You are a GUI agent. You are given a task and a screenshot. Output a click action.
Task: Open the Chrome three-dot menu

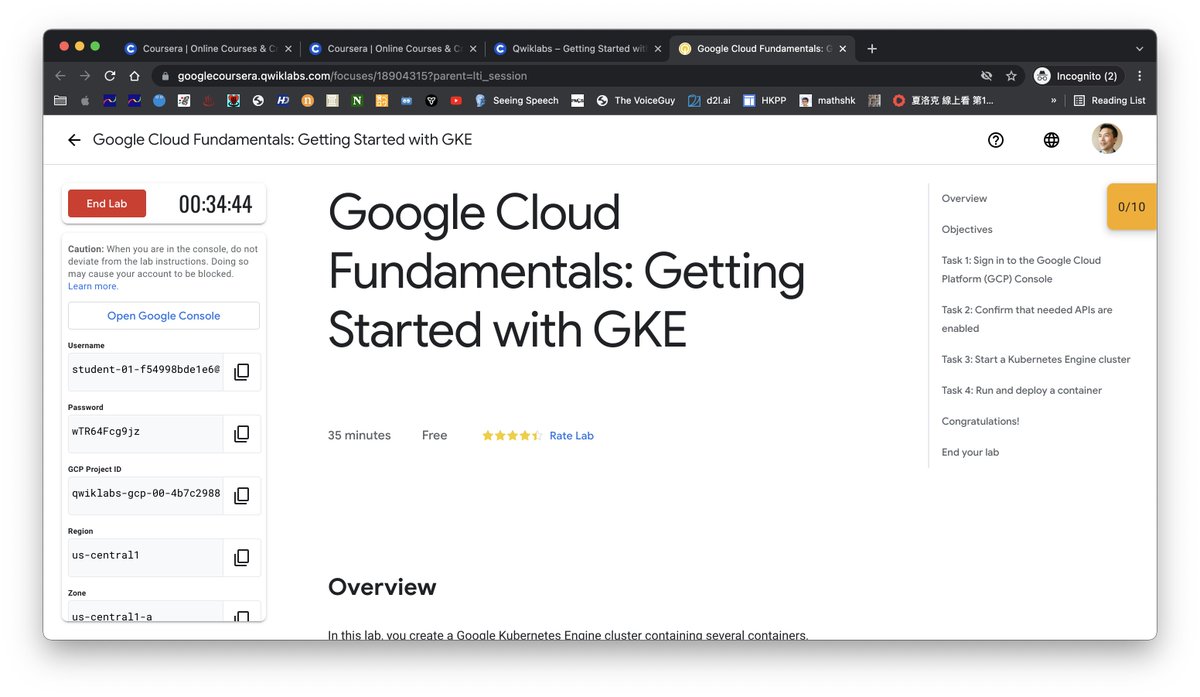click(1139, 76)
